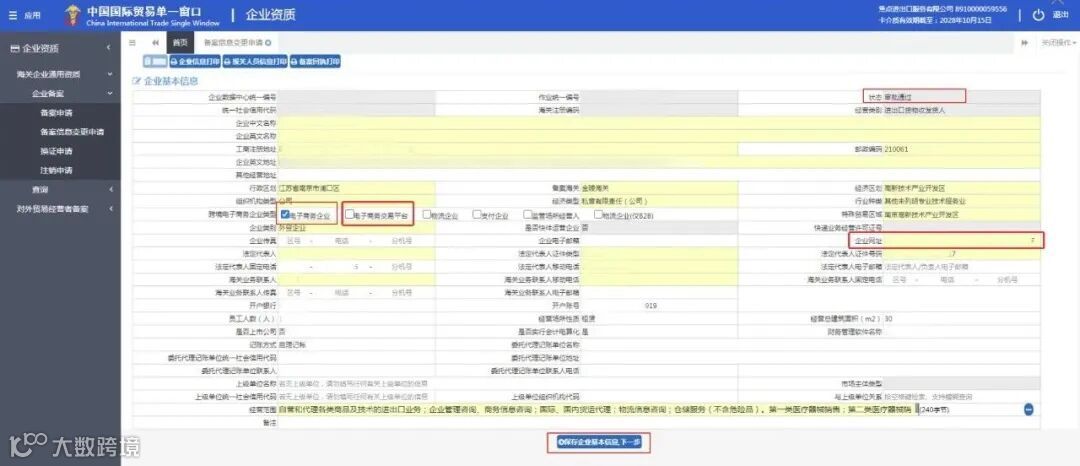1080x466 pixels.
Task: Open the 应用 hamburger menu
Action: click(x=24, y=15)
